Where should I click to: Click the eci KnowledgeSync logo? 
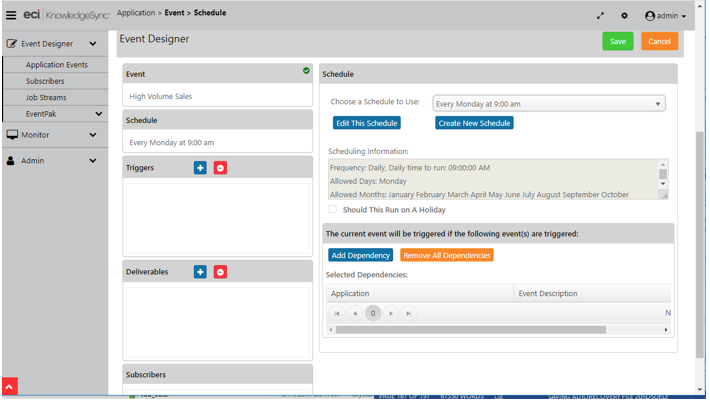coord(66,15)
